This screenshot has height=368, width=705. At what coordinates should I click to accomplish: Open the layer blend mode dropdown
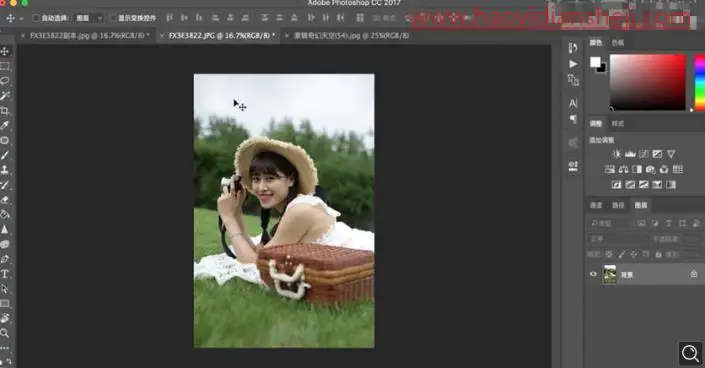click(x=619, y=239)
